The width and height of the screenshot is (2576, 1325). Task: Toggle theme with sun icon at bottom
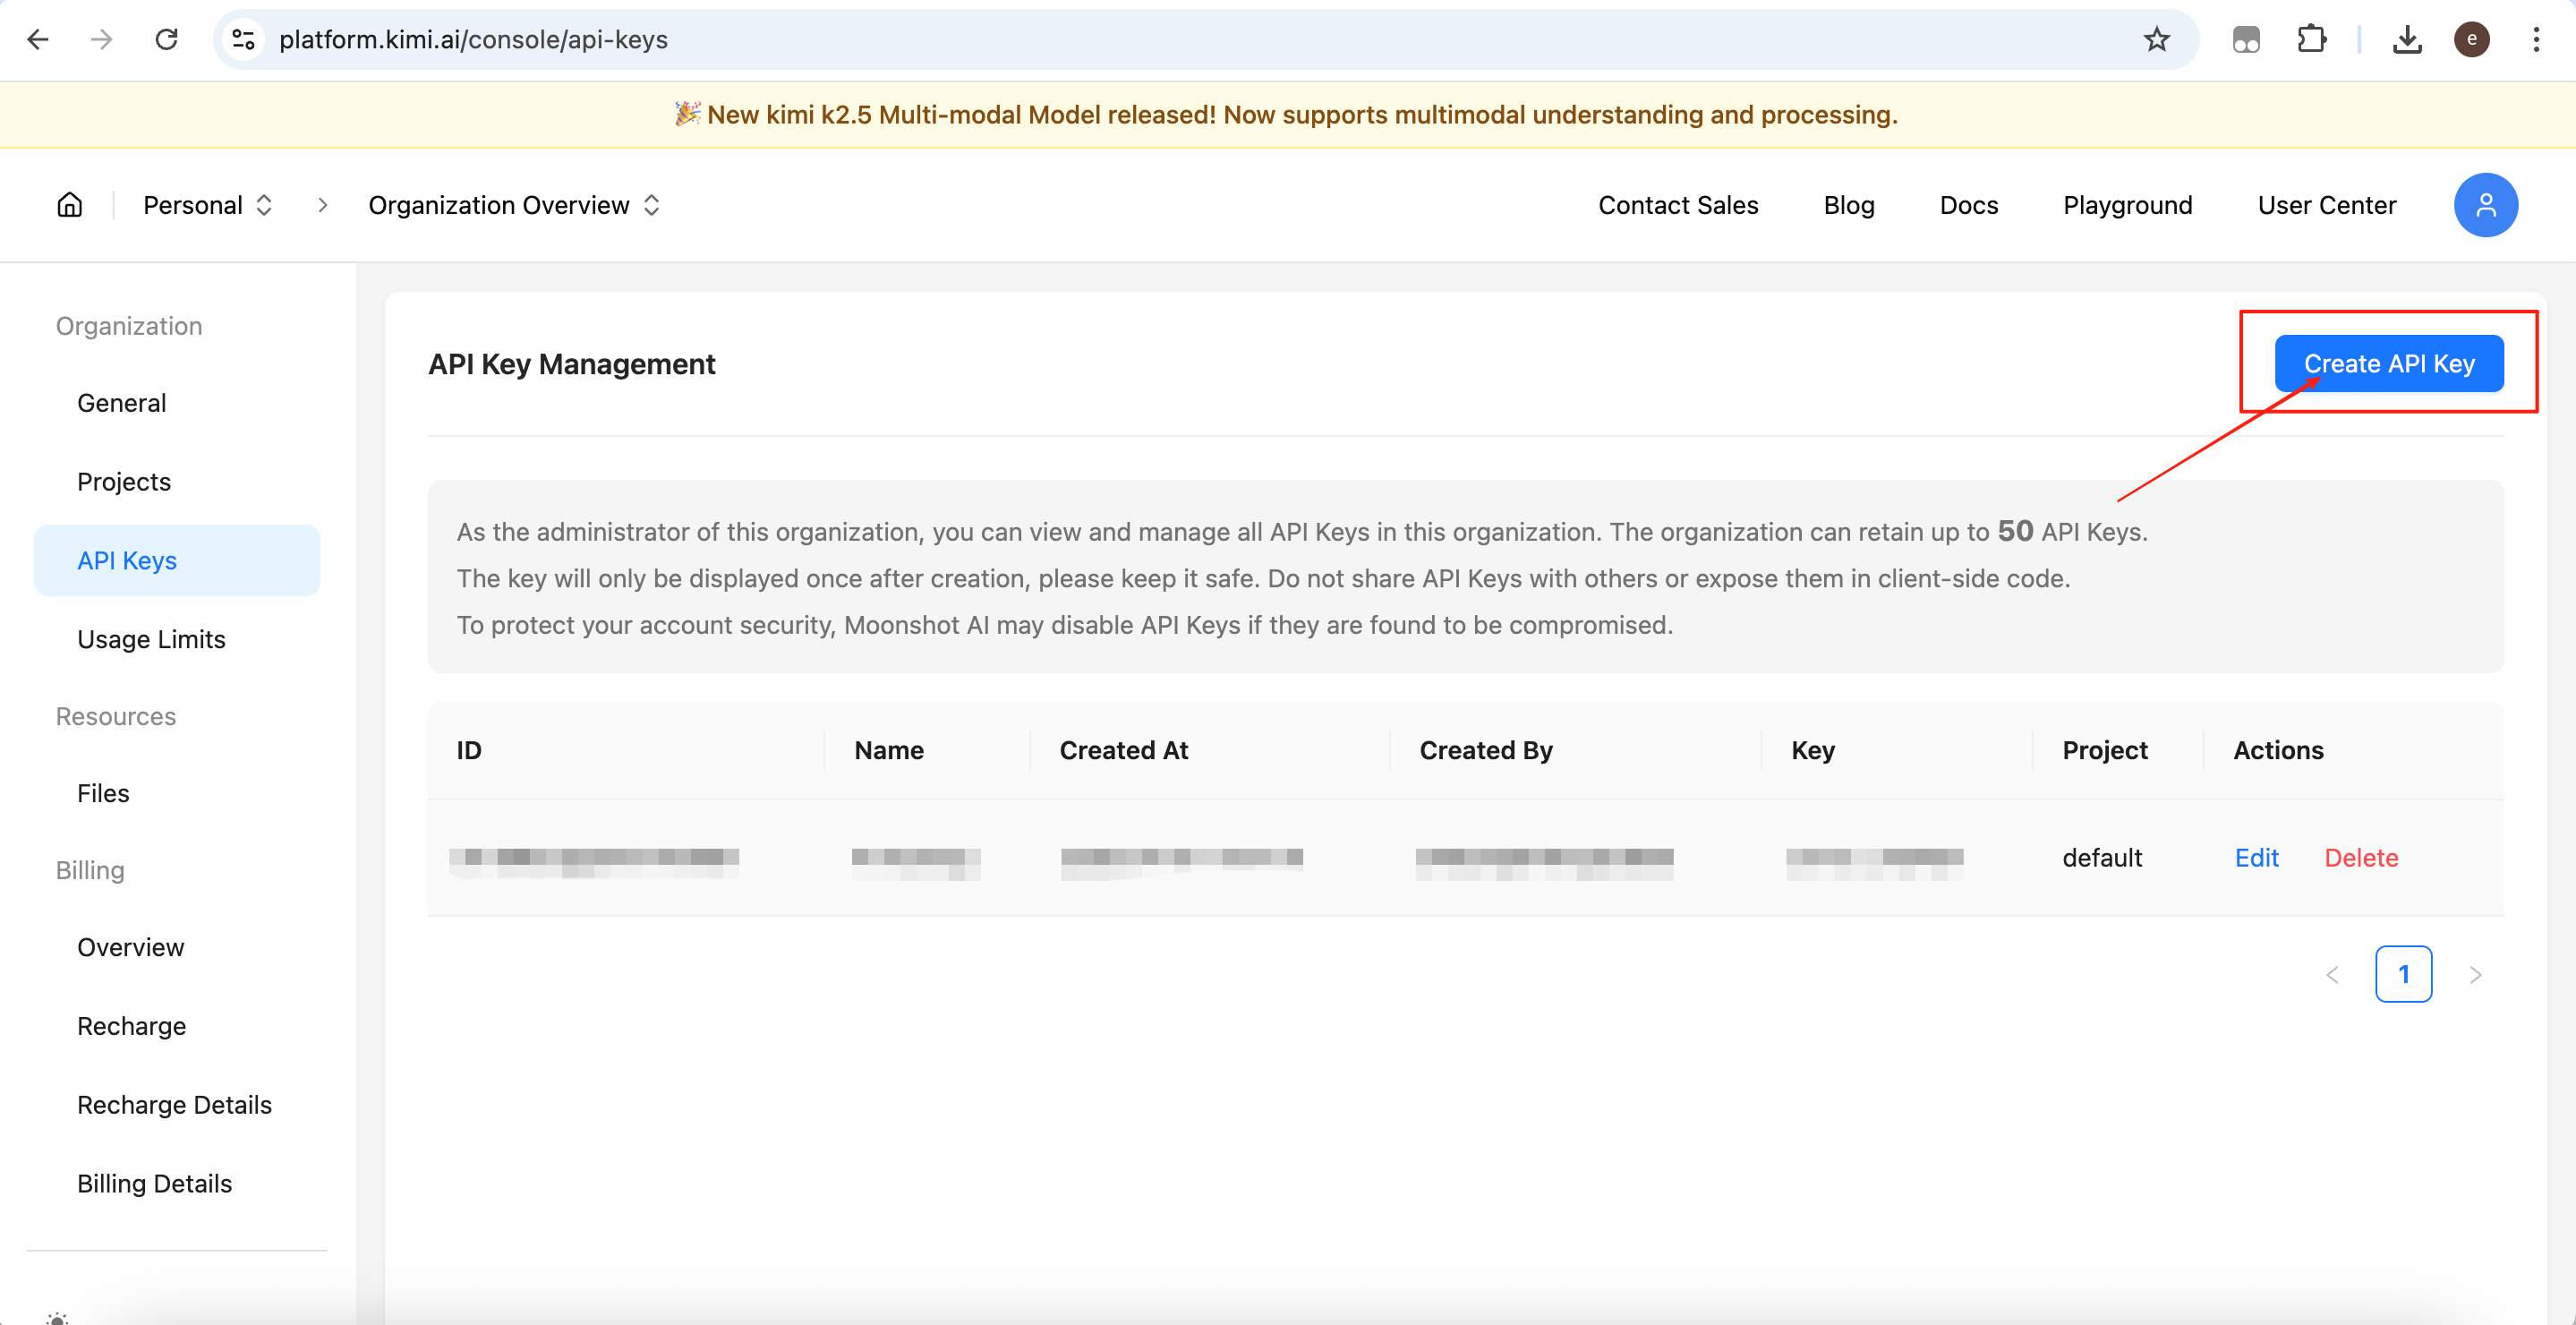point(58,1318)
